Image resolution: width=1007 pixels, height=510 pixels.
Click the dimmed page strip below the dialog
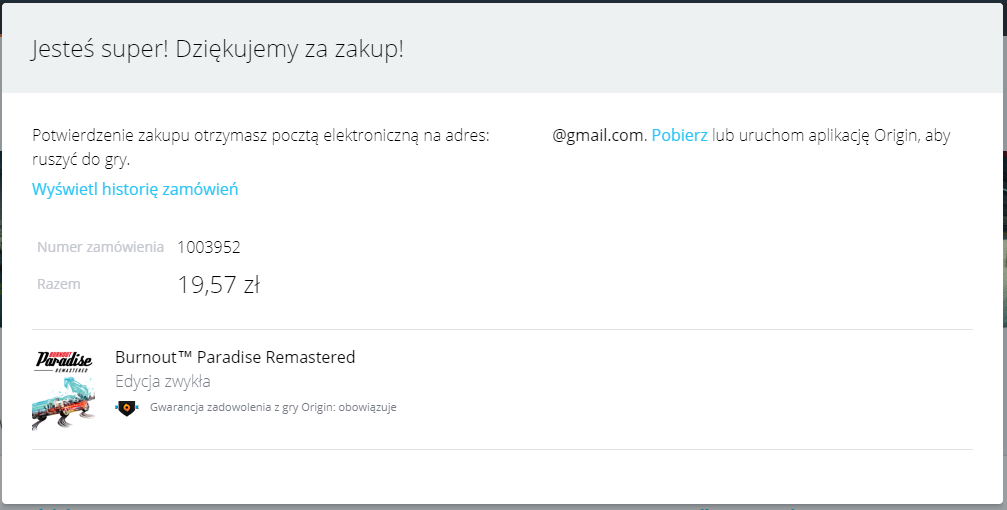click(504, 507)
